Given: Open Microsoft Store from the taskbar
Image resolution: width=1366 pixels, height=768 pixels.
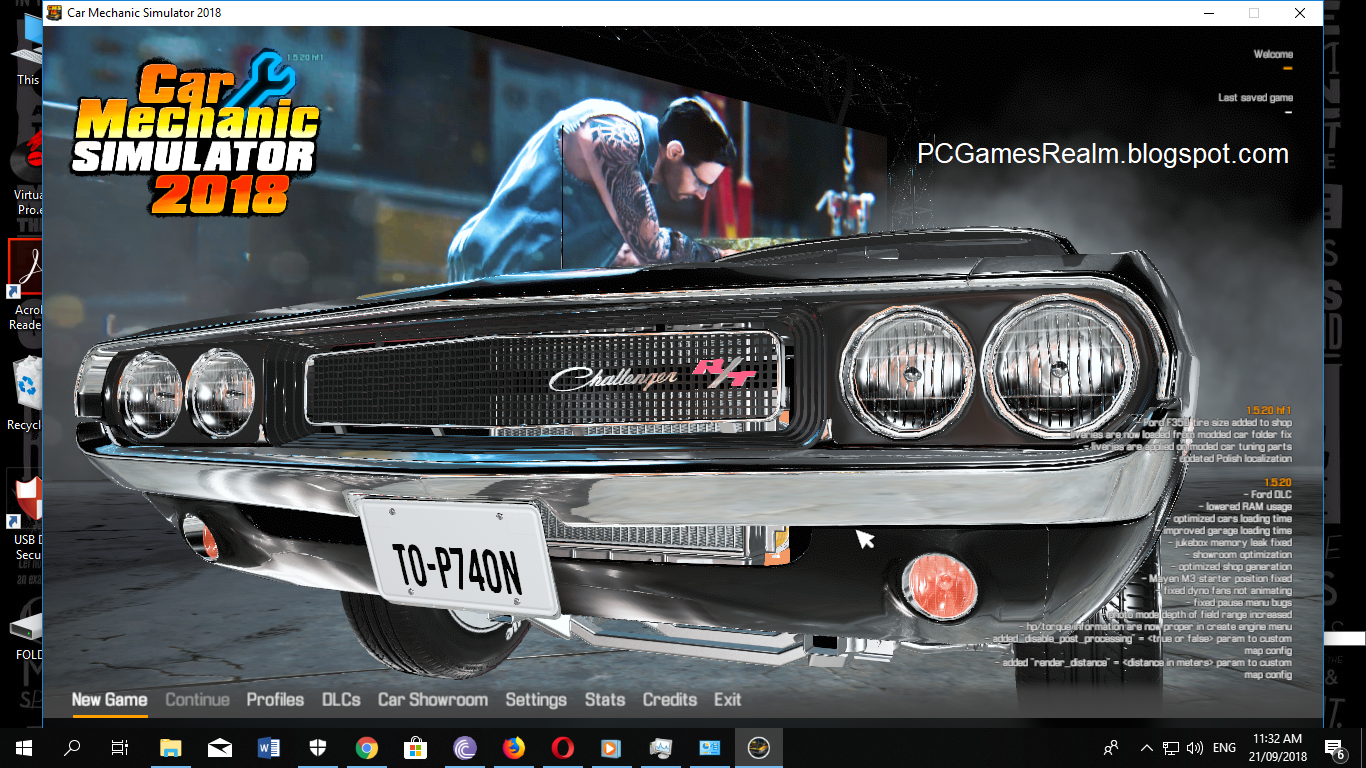Looking at the screenshot, I should point(415,748).
